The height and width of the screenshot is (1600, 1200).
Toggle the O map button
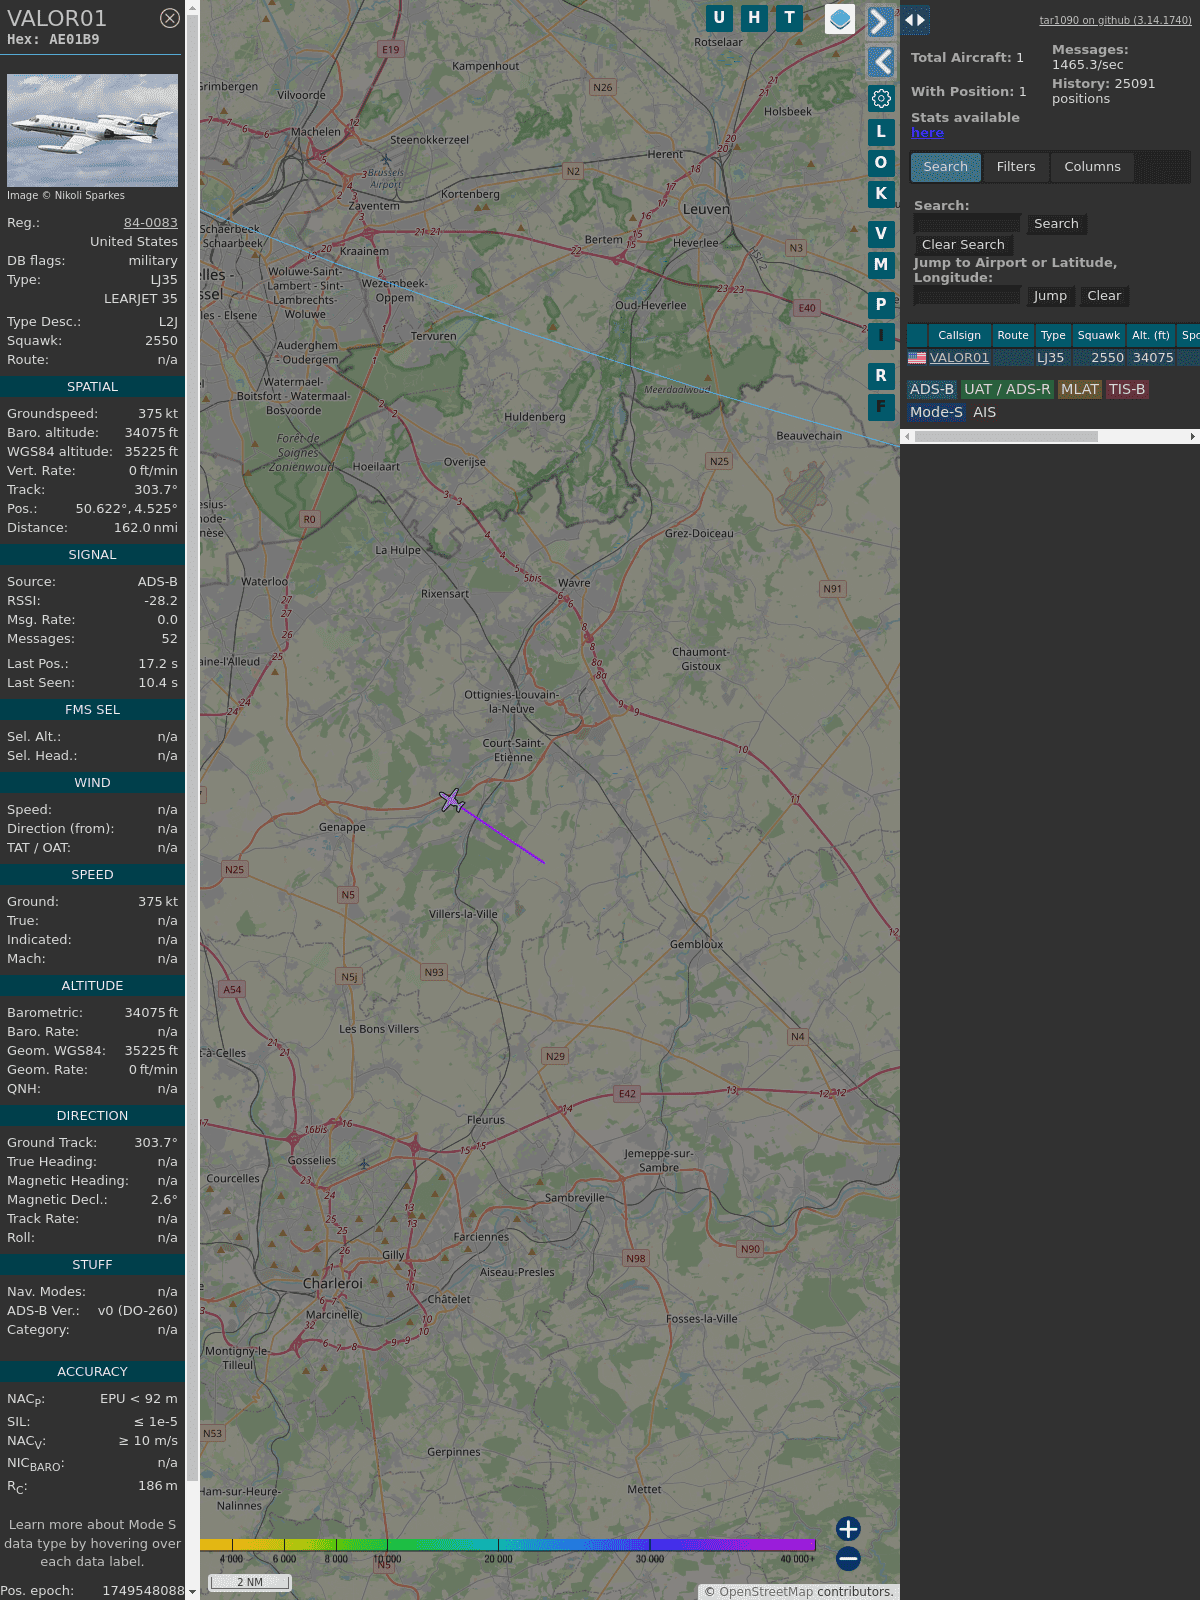click(x=881, y=162)
